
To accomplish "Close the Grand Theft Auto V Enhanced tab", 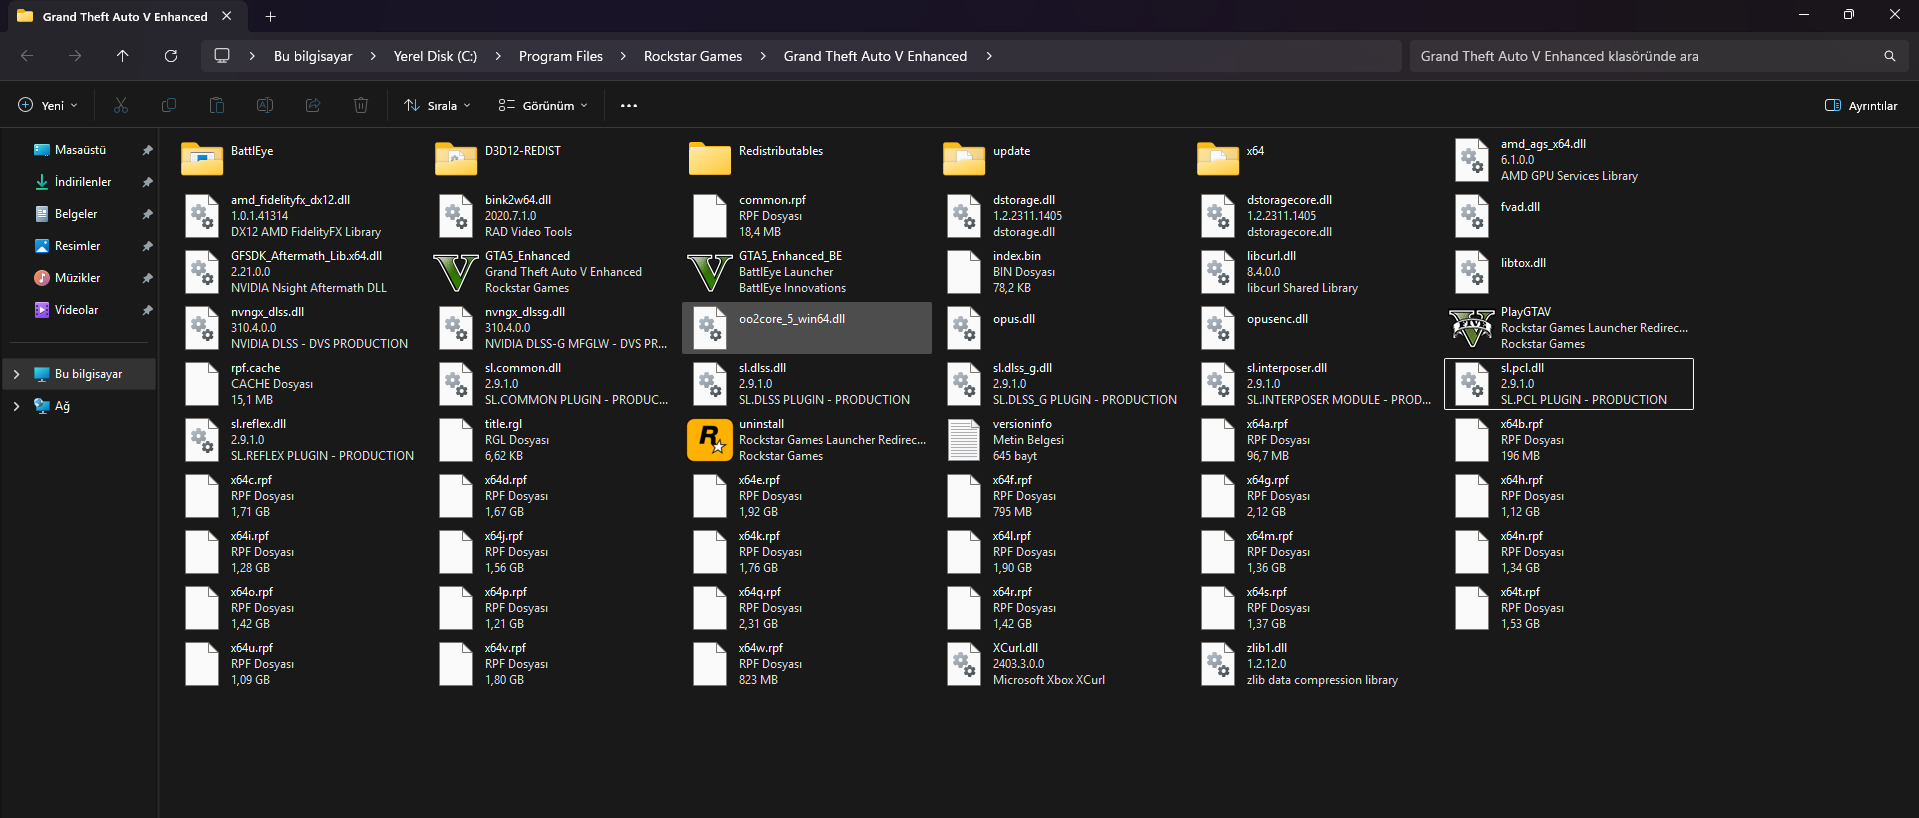I will pyautogui.click(x=227, y=16).
